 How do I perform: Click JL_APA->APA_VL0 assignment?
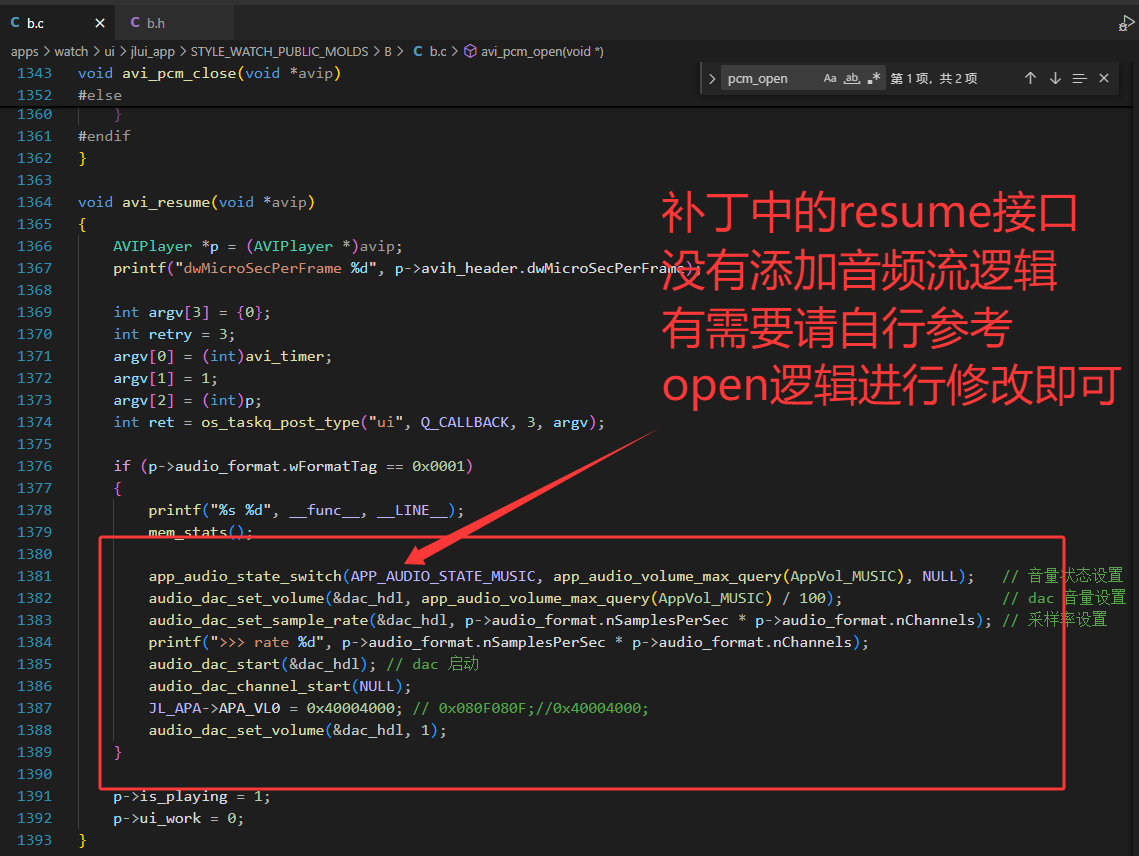tap(275, 708)
